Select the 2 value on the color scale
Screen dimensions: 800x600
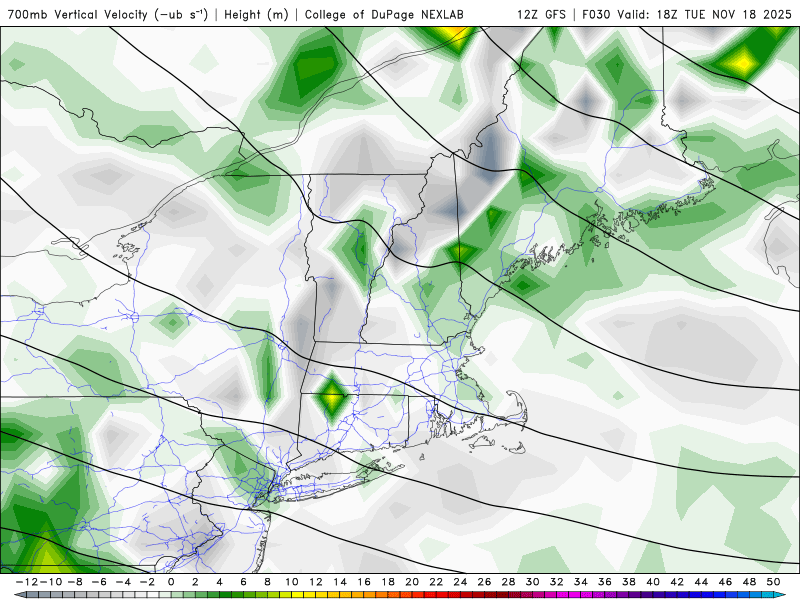pos(195,582)
